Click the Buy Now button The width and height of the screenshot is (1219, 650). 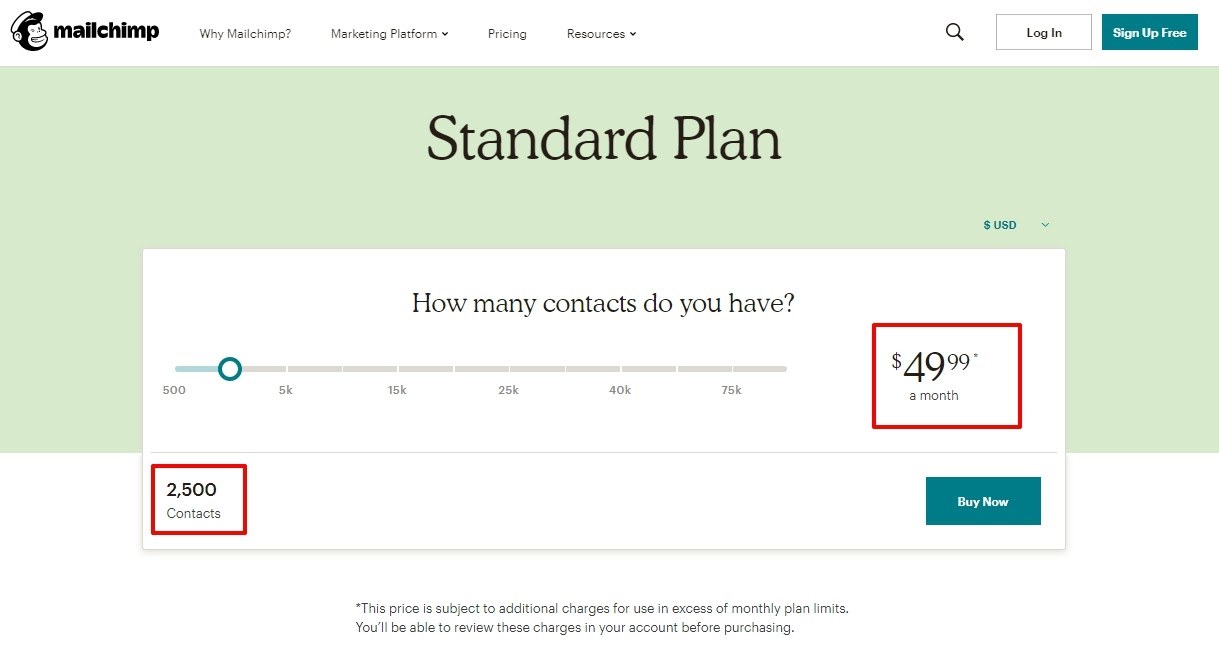(983, 501)
